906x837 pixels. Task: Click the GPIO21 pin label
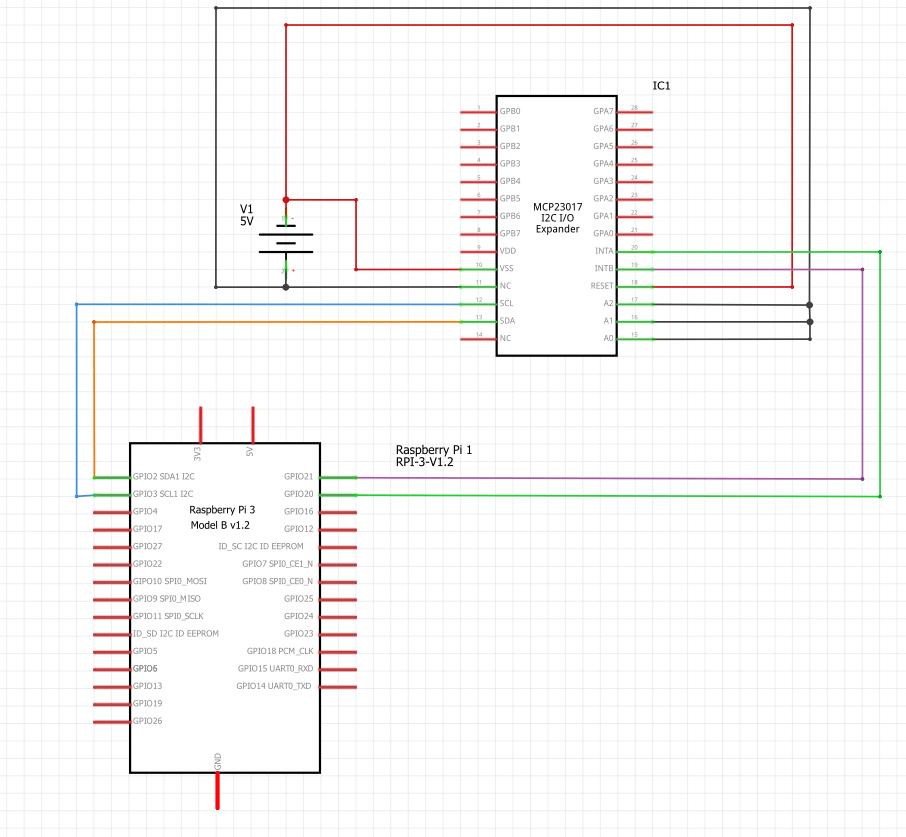pos(299,477)
